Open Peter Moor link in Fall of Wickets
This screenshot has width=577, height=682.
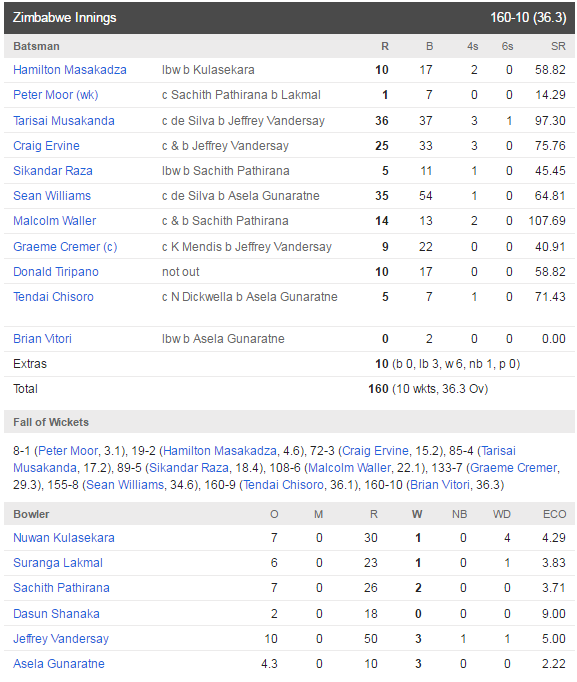coord(69,451)
